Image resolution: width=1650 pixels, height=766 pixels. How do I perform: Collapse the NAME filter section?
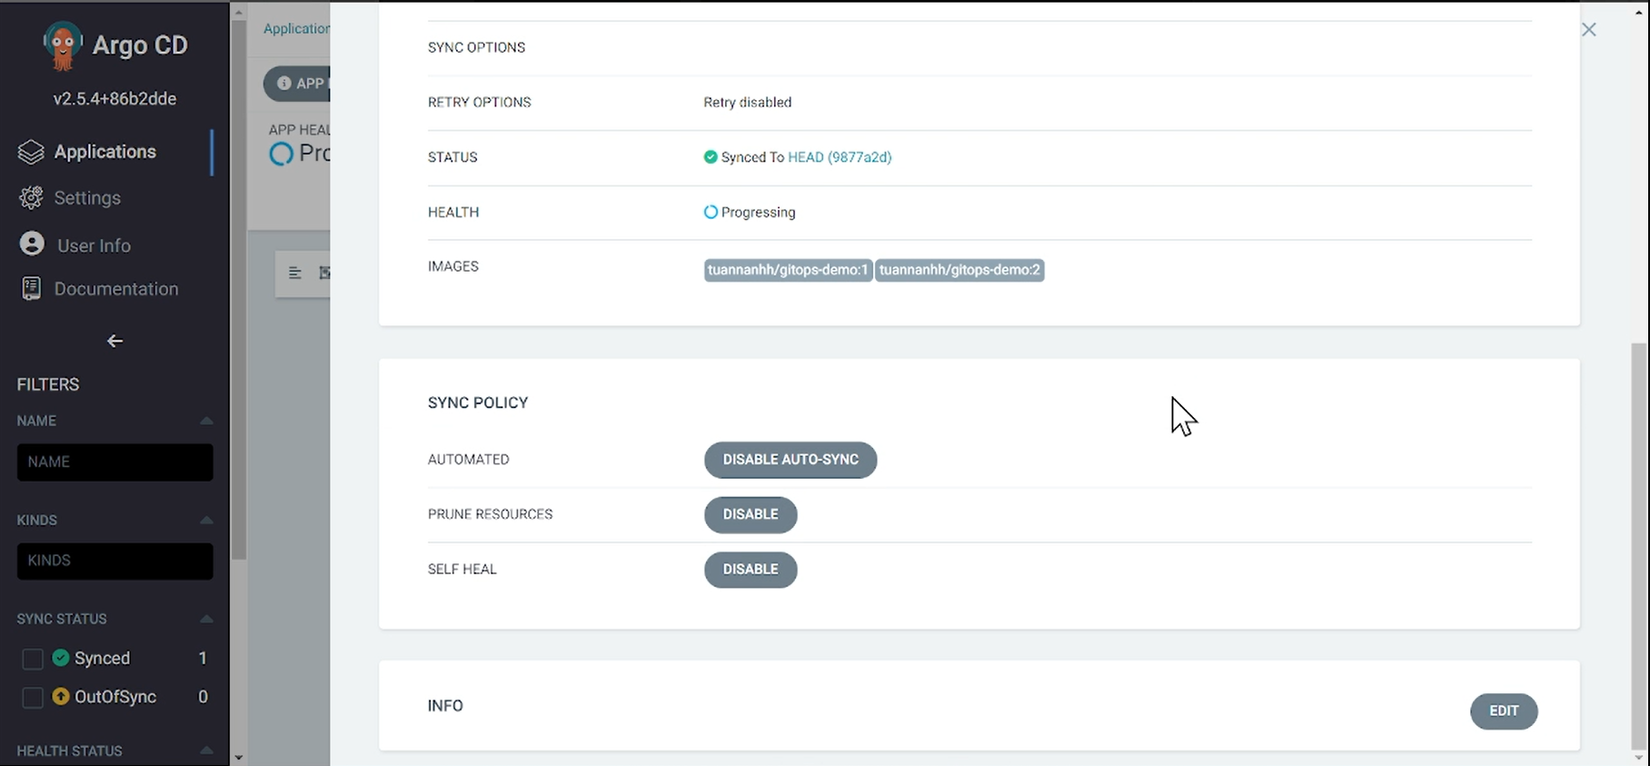(206, 421)
